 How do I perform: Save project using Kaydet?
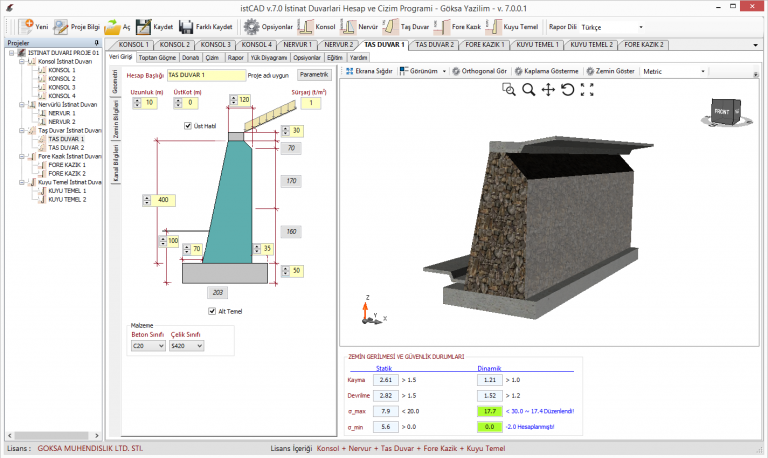[154, 27]
